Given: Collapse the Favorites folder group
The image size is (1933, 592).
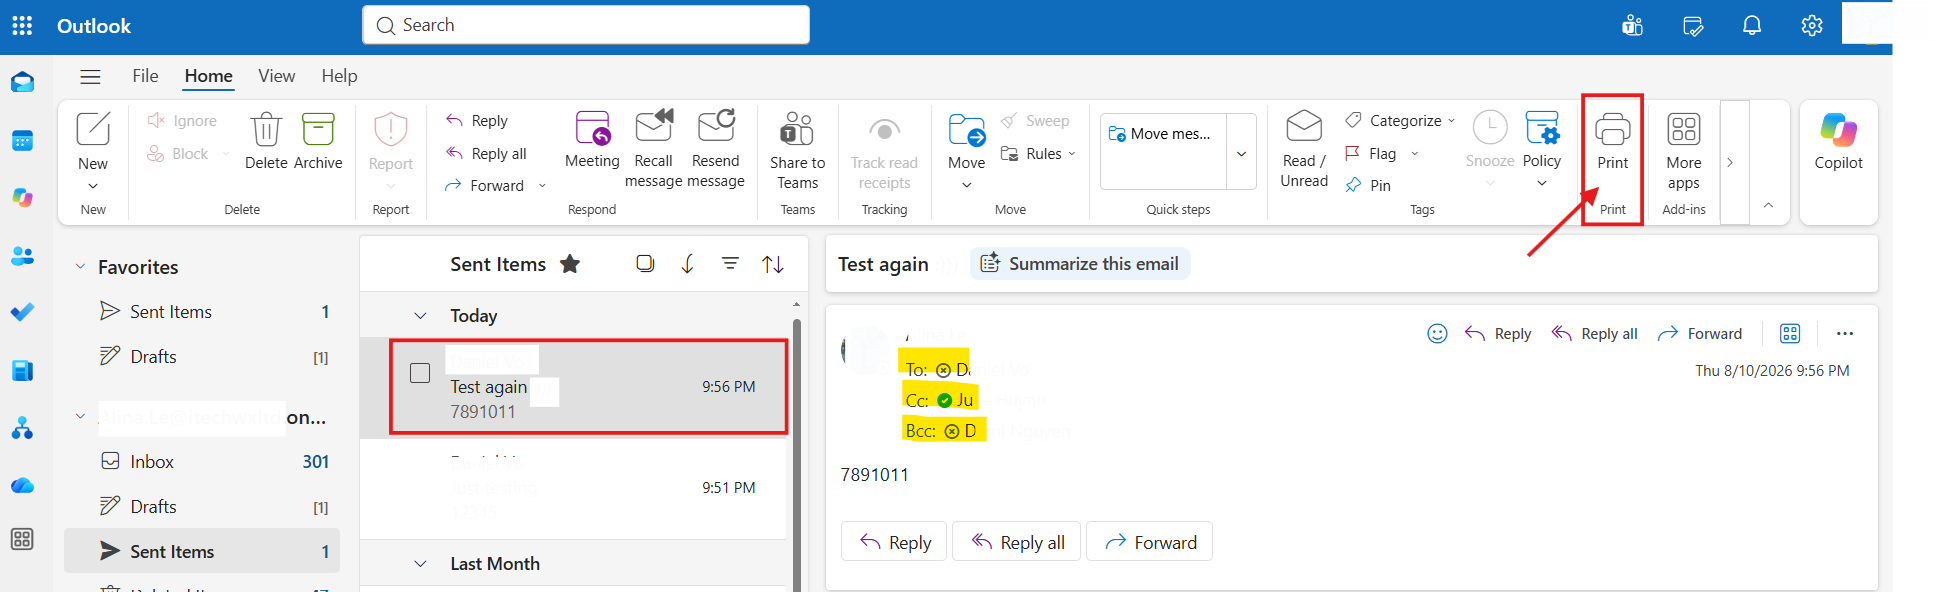Looking at the screenshot, I should click(81, 267).
